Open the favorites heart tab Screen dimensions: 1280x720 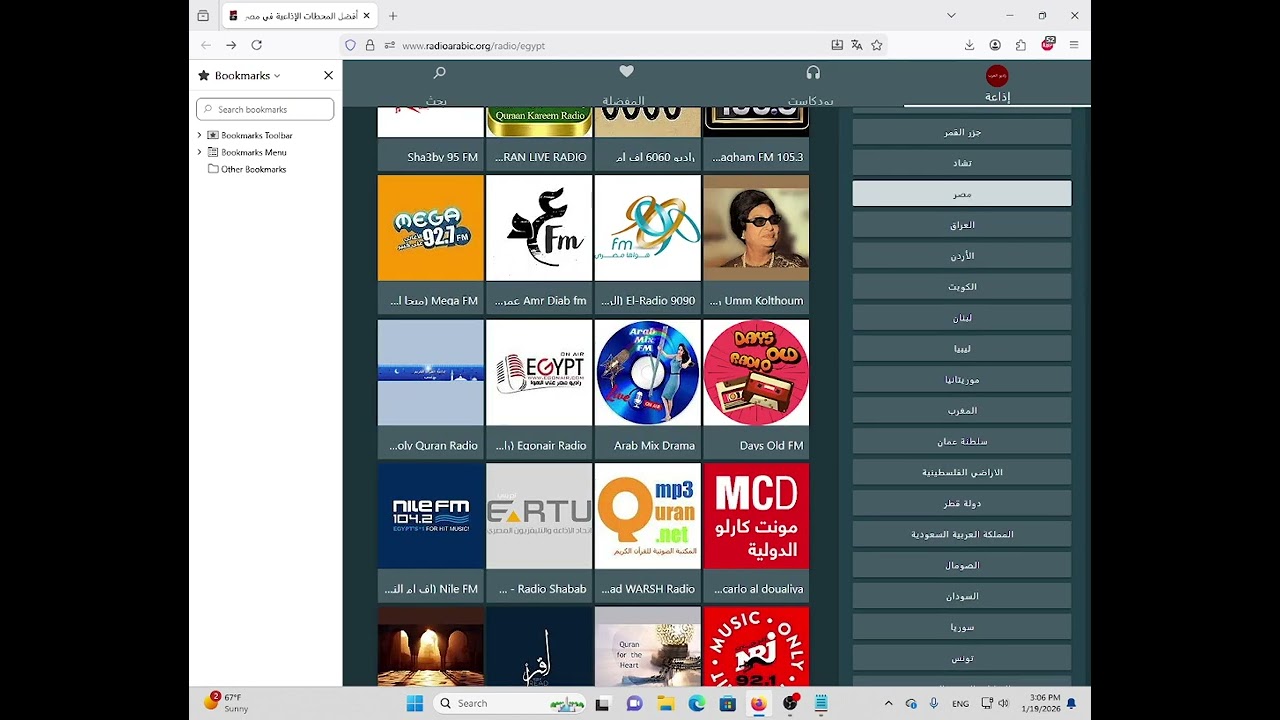click(x=626, y=72)
